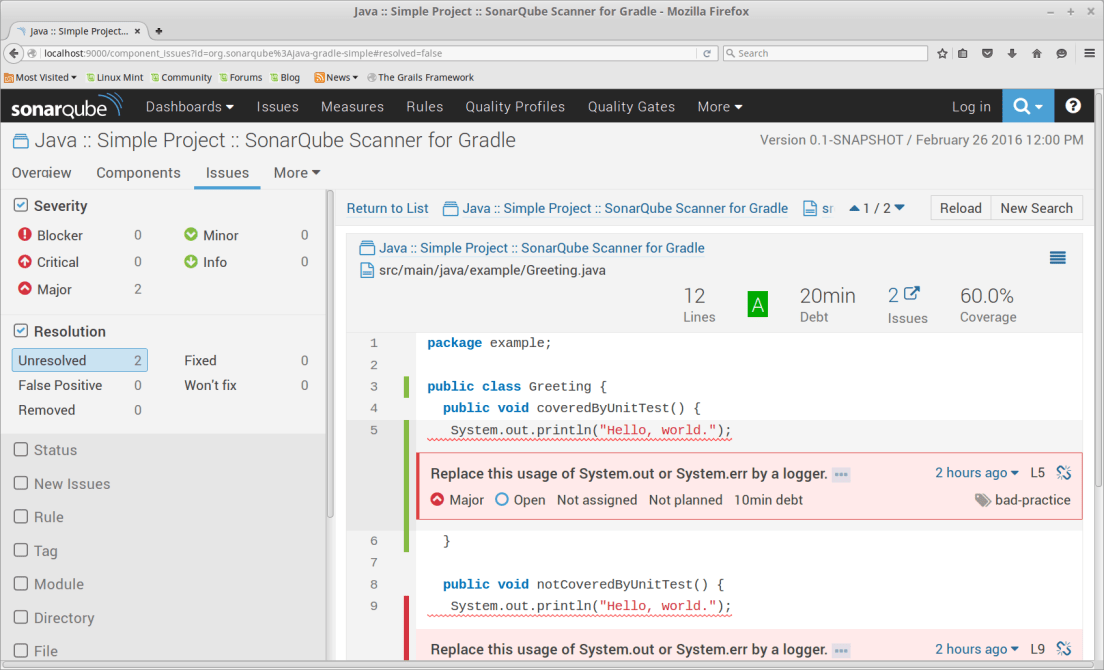1104x670 pixels.
Task: Click the Reload button
Action: (959, 208)
